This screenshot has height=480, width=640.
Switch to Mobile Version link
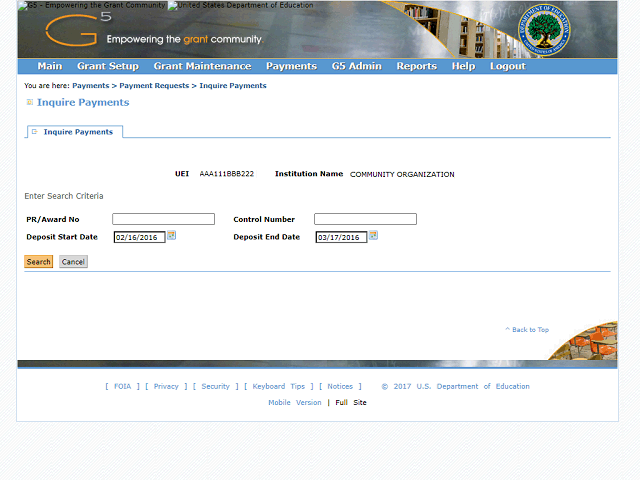tap(295, 402)
